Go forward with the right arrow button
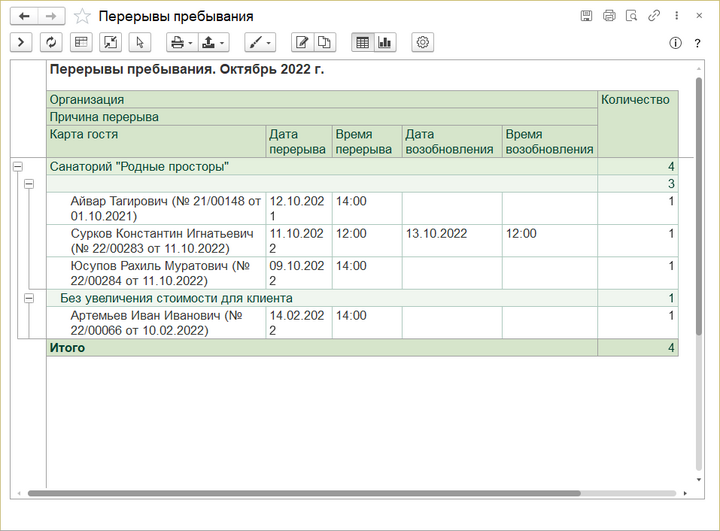Screen dimensions: 720x531 (51, 17)
